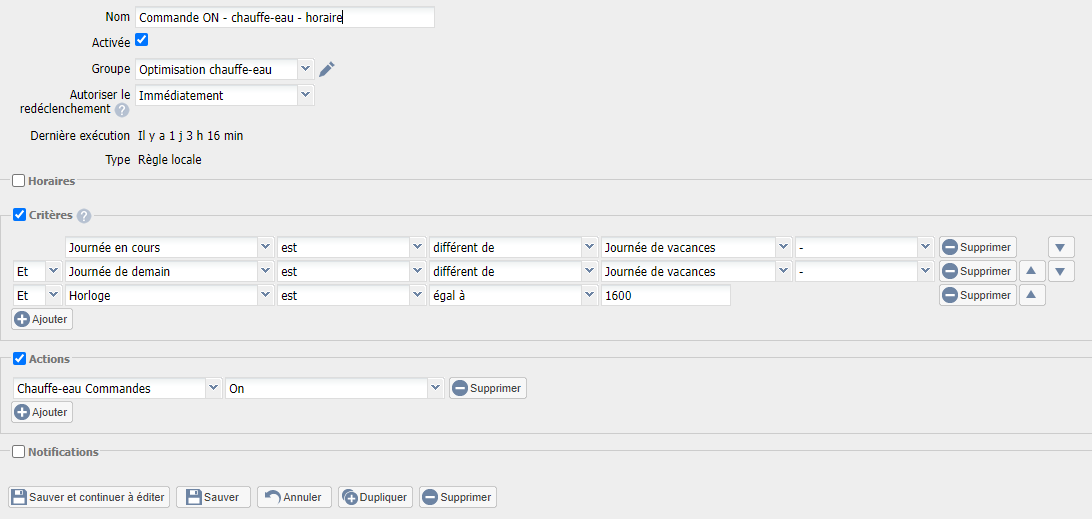Click the help icon next to Critères

(x=84, y=216)
